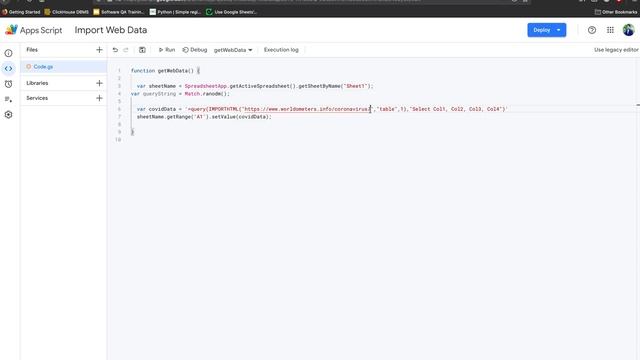Viewport: 640px width, 360px height.
Task: Add a new file with plus icon
Action: [99, 50]
